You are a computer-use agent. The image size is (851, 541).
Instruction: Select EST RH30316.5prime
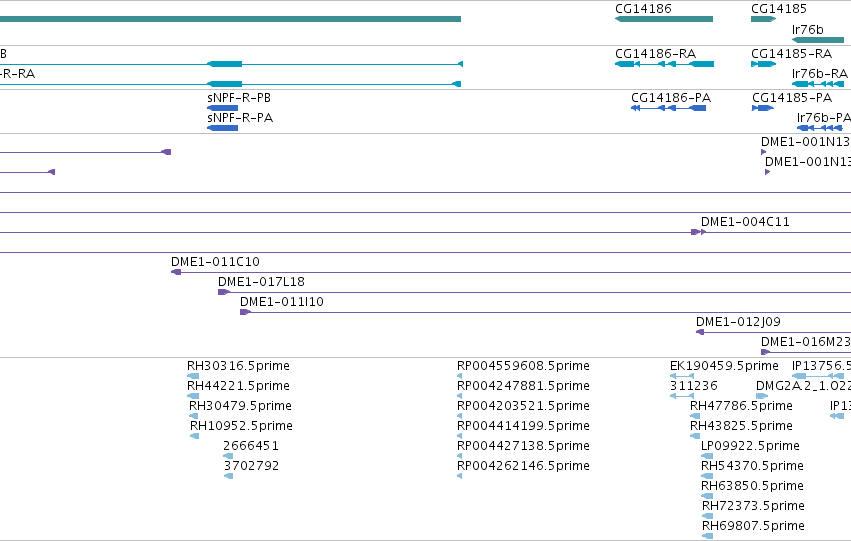pos(238,366)
